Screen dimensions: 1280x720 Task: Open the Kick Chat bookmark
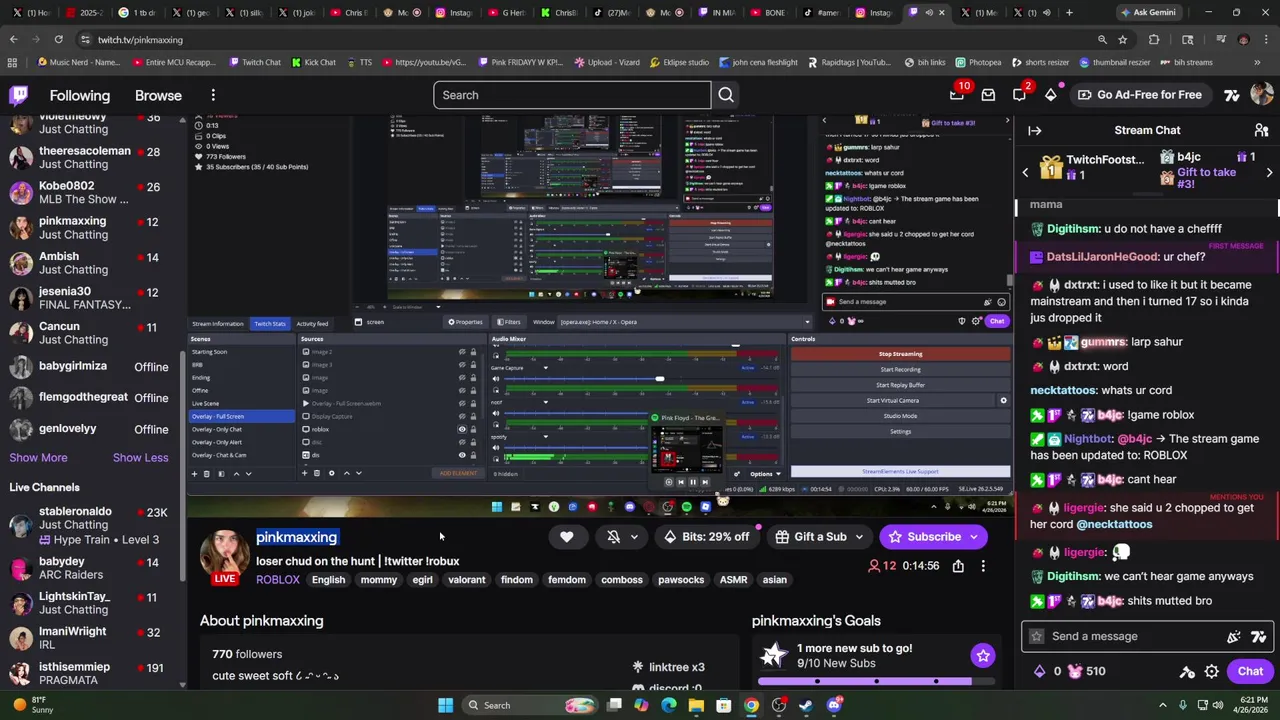click(313, 62)
